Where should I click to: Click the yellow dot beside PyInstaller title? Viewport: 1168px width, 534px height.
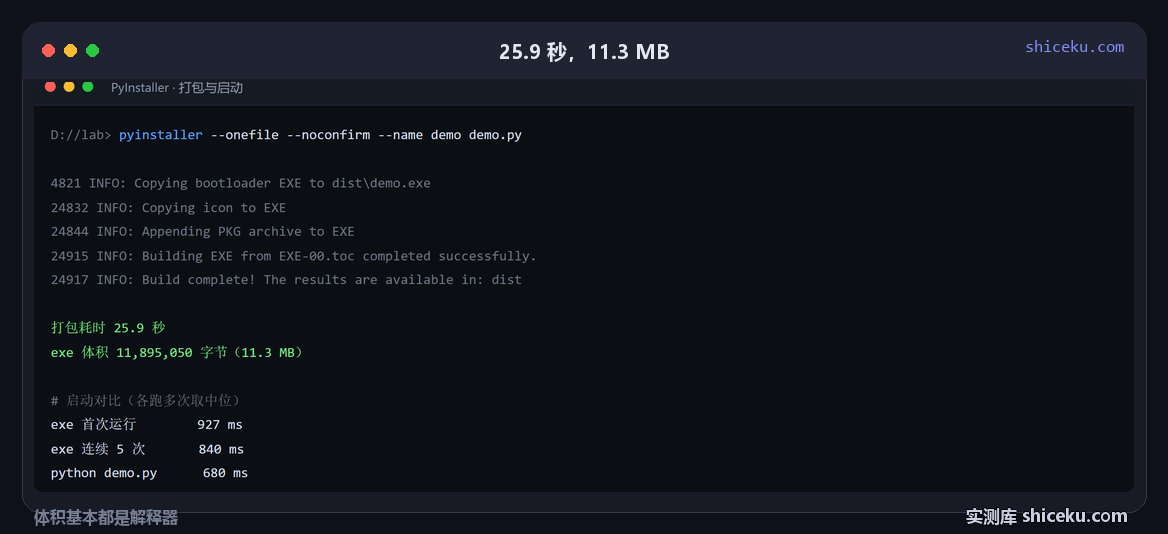click(x=69, y=86)
